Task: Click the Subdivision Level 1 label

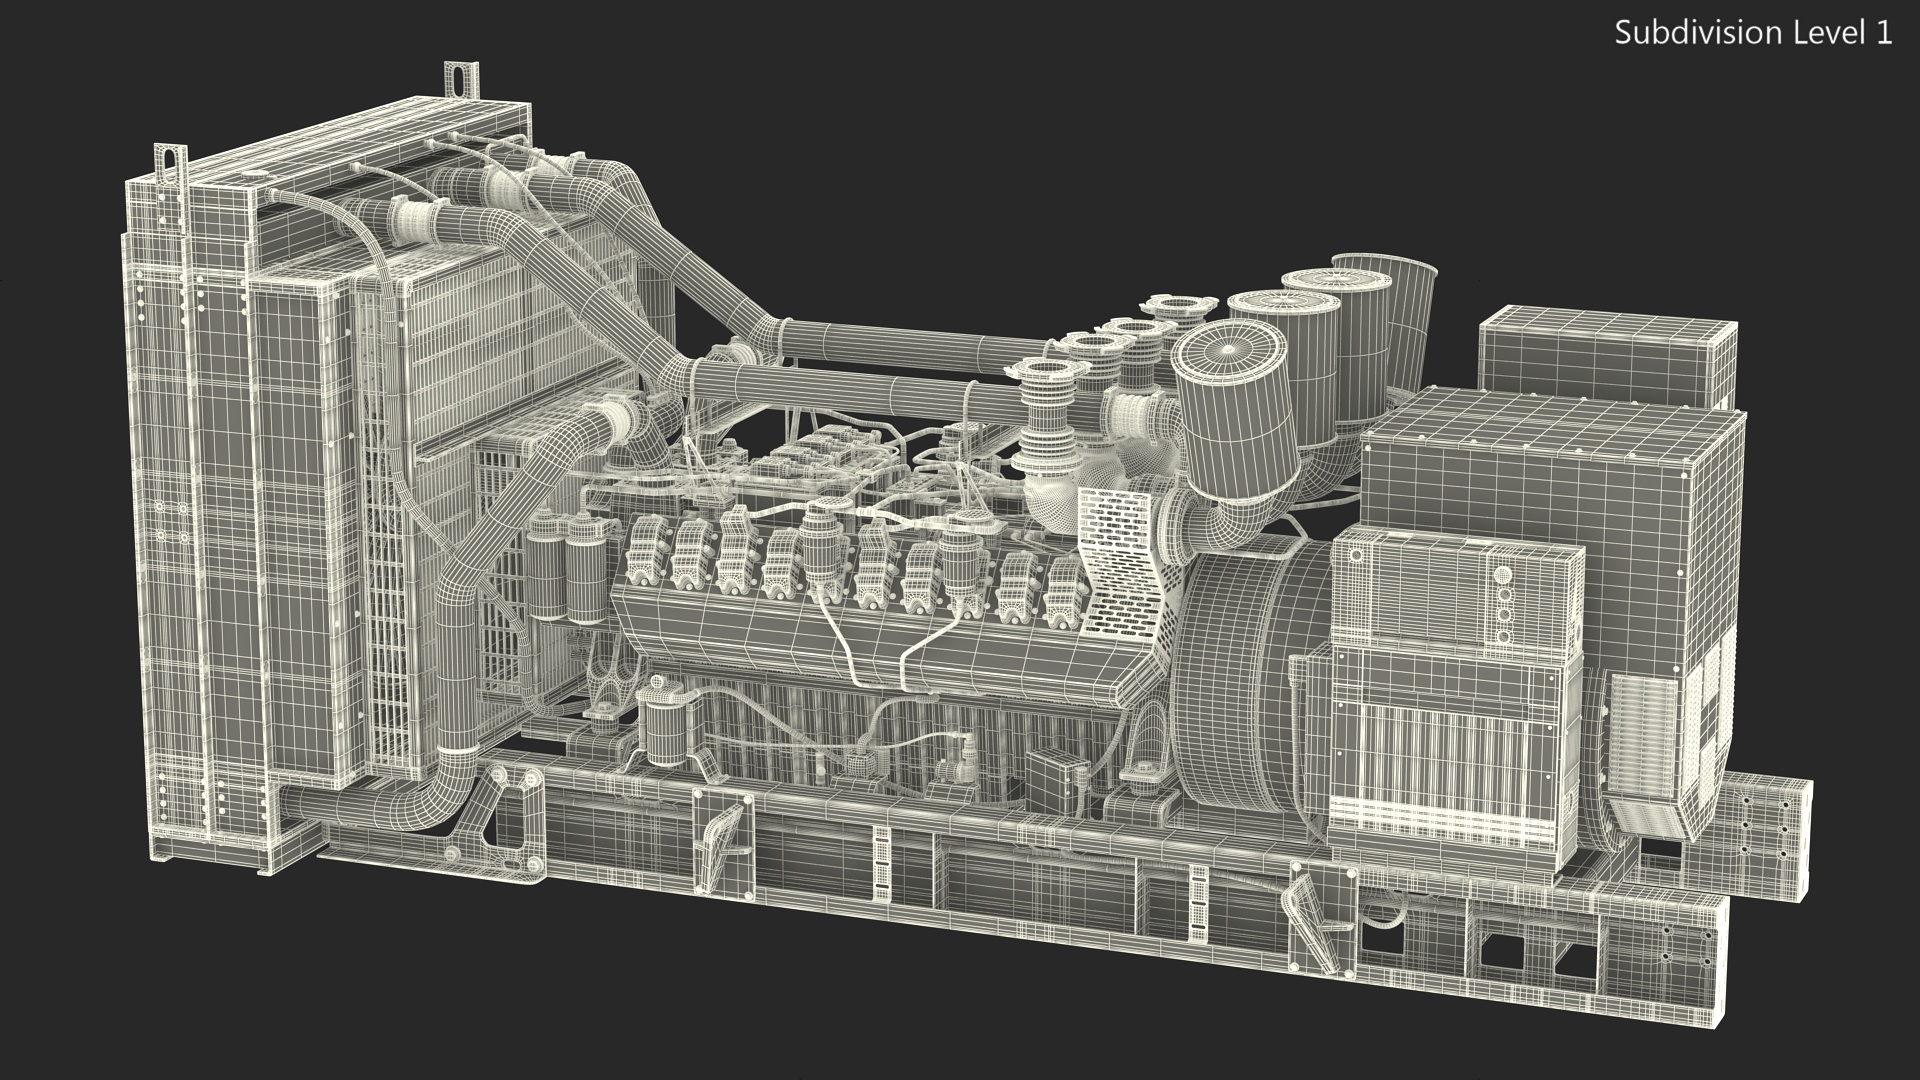Action: tap(1753, 33)
